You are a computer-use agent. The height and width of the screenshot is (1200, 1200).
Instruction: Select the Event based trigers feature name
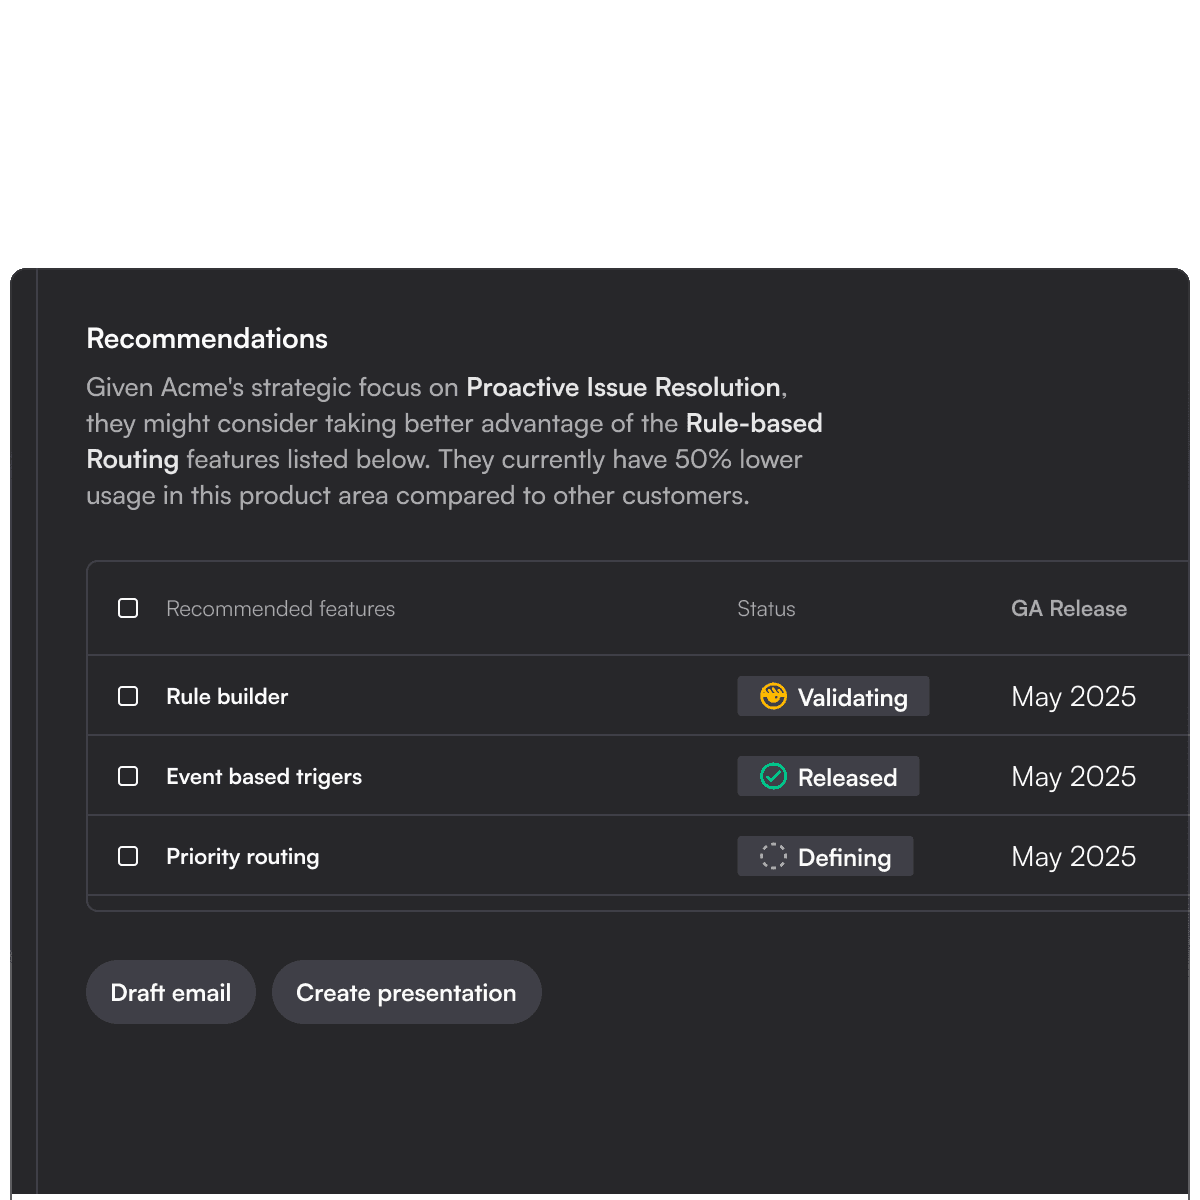pyautogui.click(x=264, y=777)
